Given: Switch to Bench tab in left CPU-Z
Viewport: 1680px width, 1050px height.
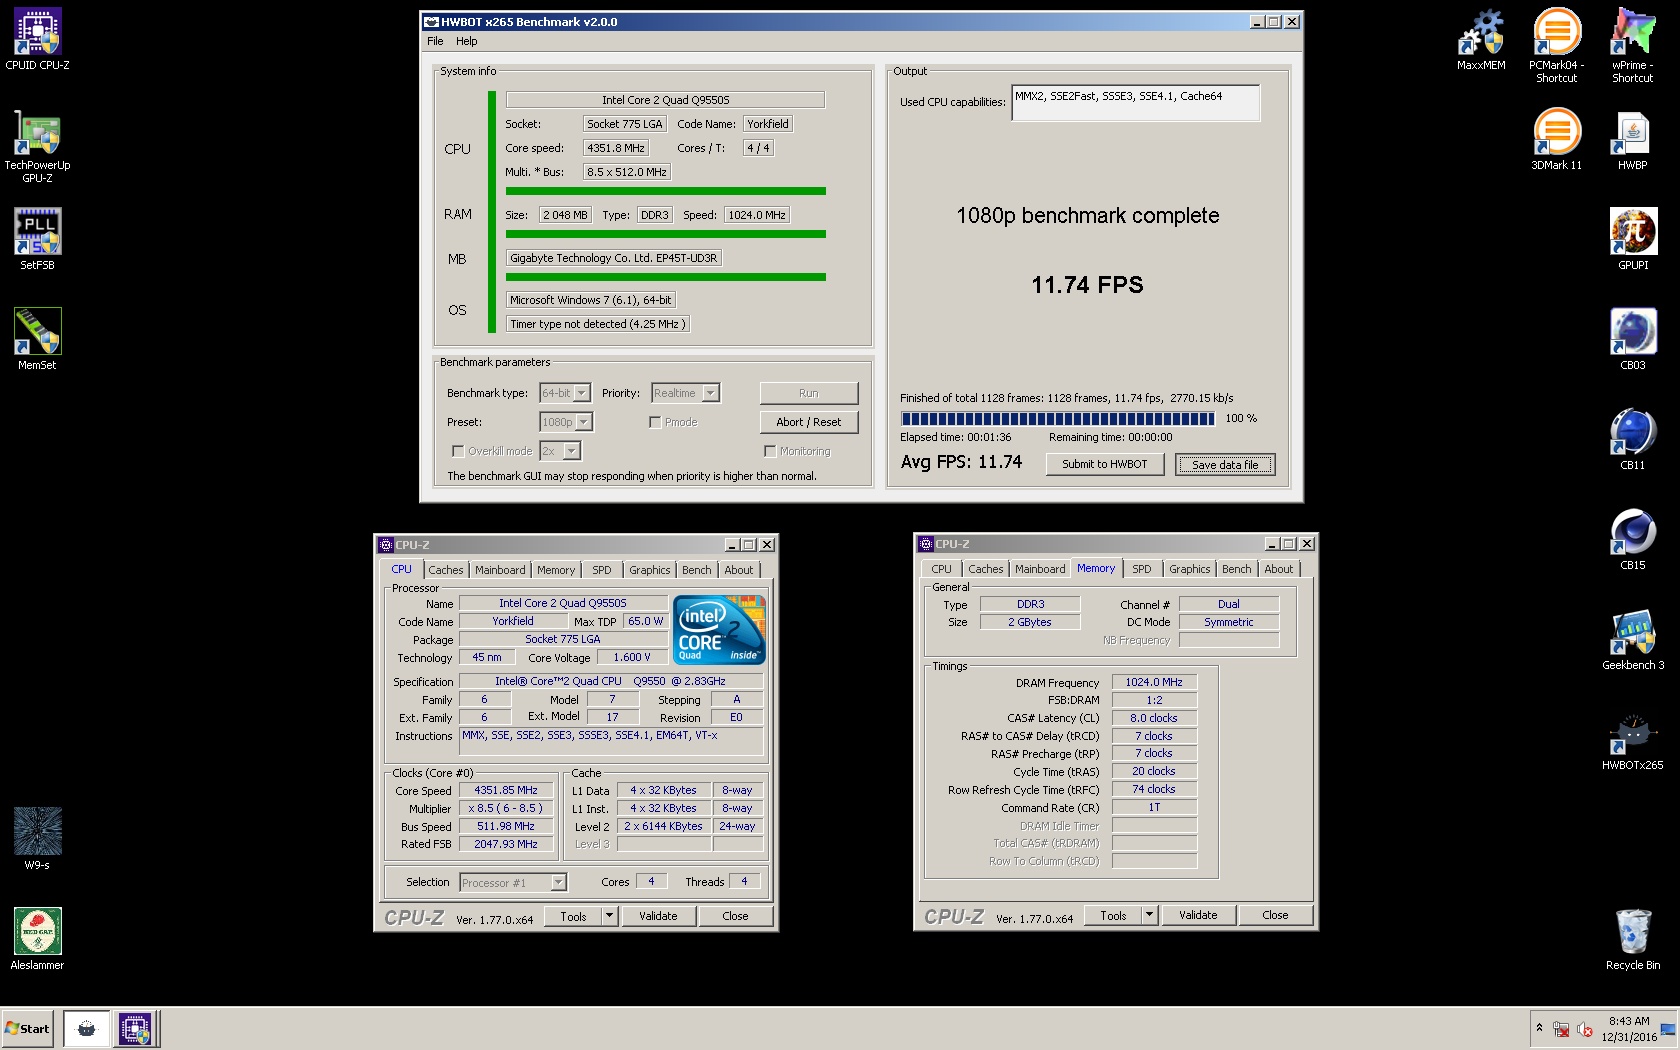Looking at the screenshot, I should [697, 570].
